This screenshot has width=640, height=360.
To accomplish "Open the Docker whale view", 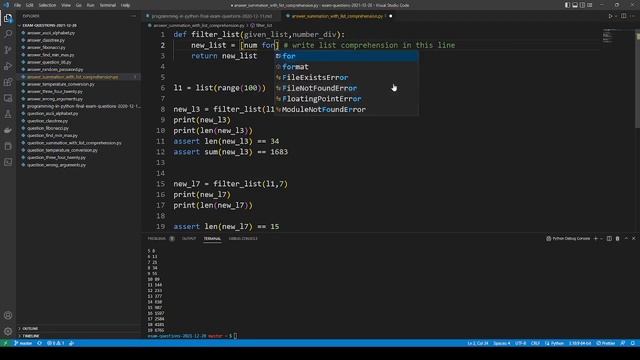I will tap(8, 130).
